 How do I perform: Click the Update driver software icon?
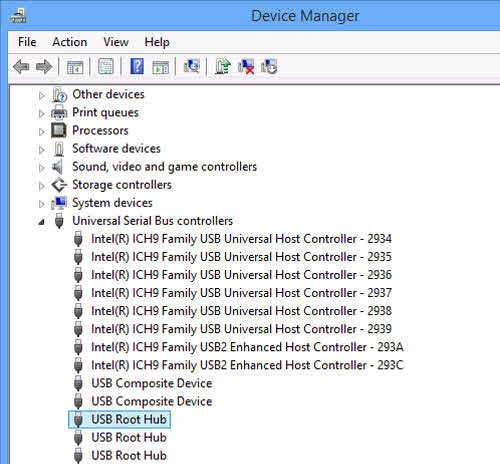coord(223,66)
